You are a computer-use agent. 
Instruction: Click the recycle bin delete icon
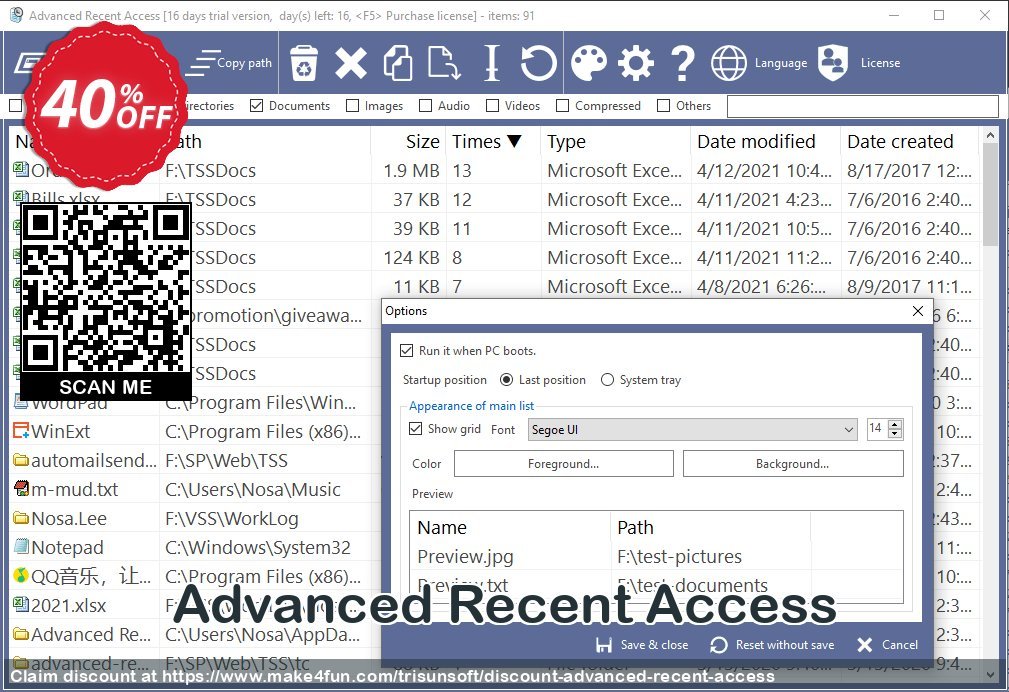tap(304, 63)
